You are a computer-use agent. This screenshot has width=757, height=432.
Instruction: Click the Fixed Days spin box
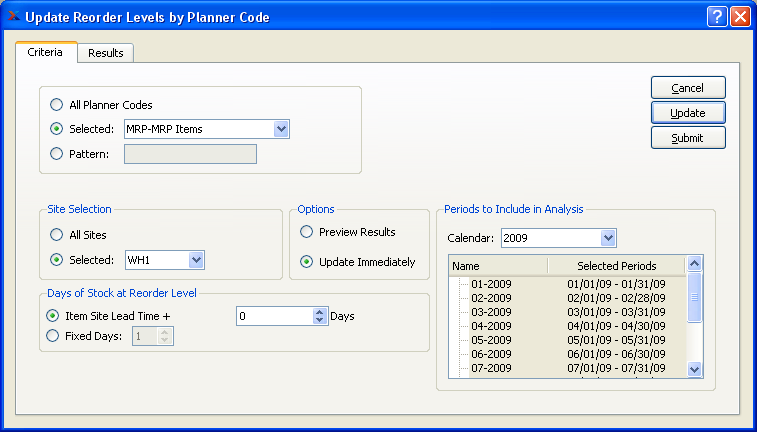click(153, 336)
